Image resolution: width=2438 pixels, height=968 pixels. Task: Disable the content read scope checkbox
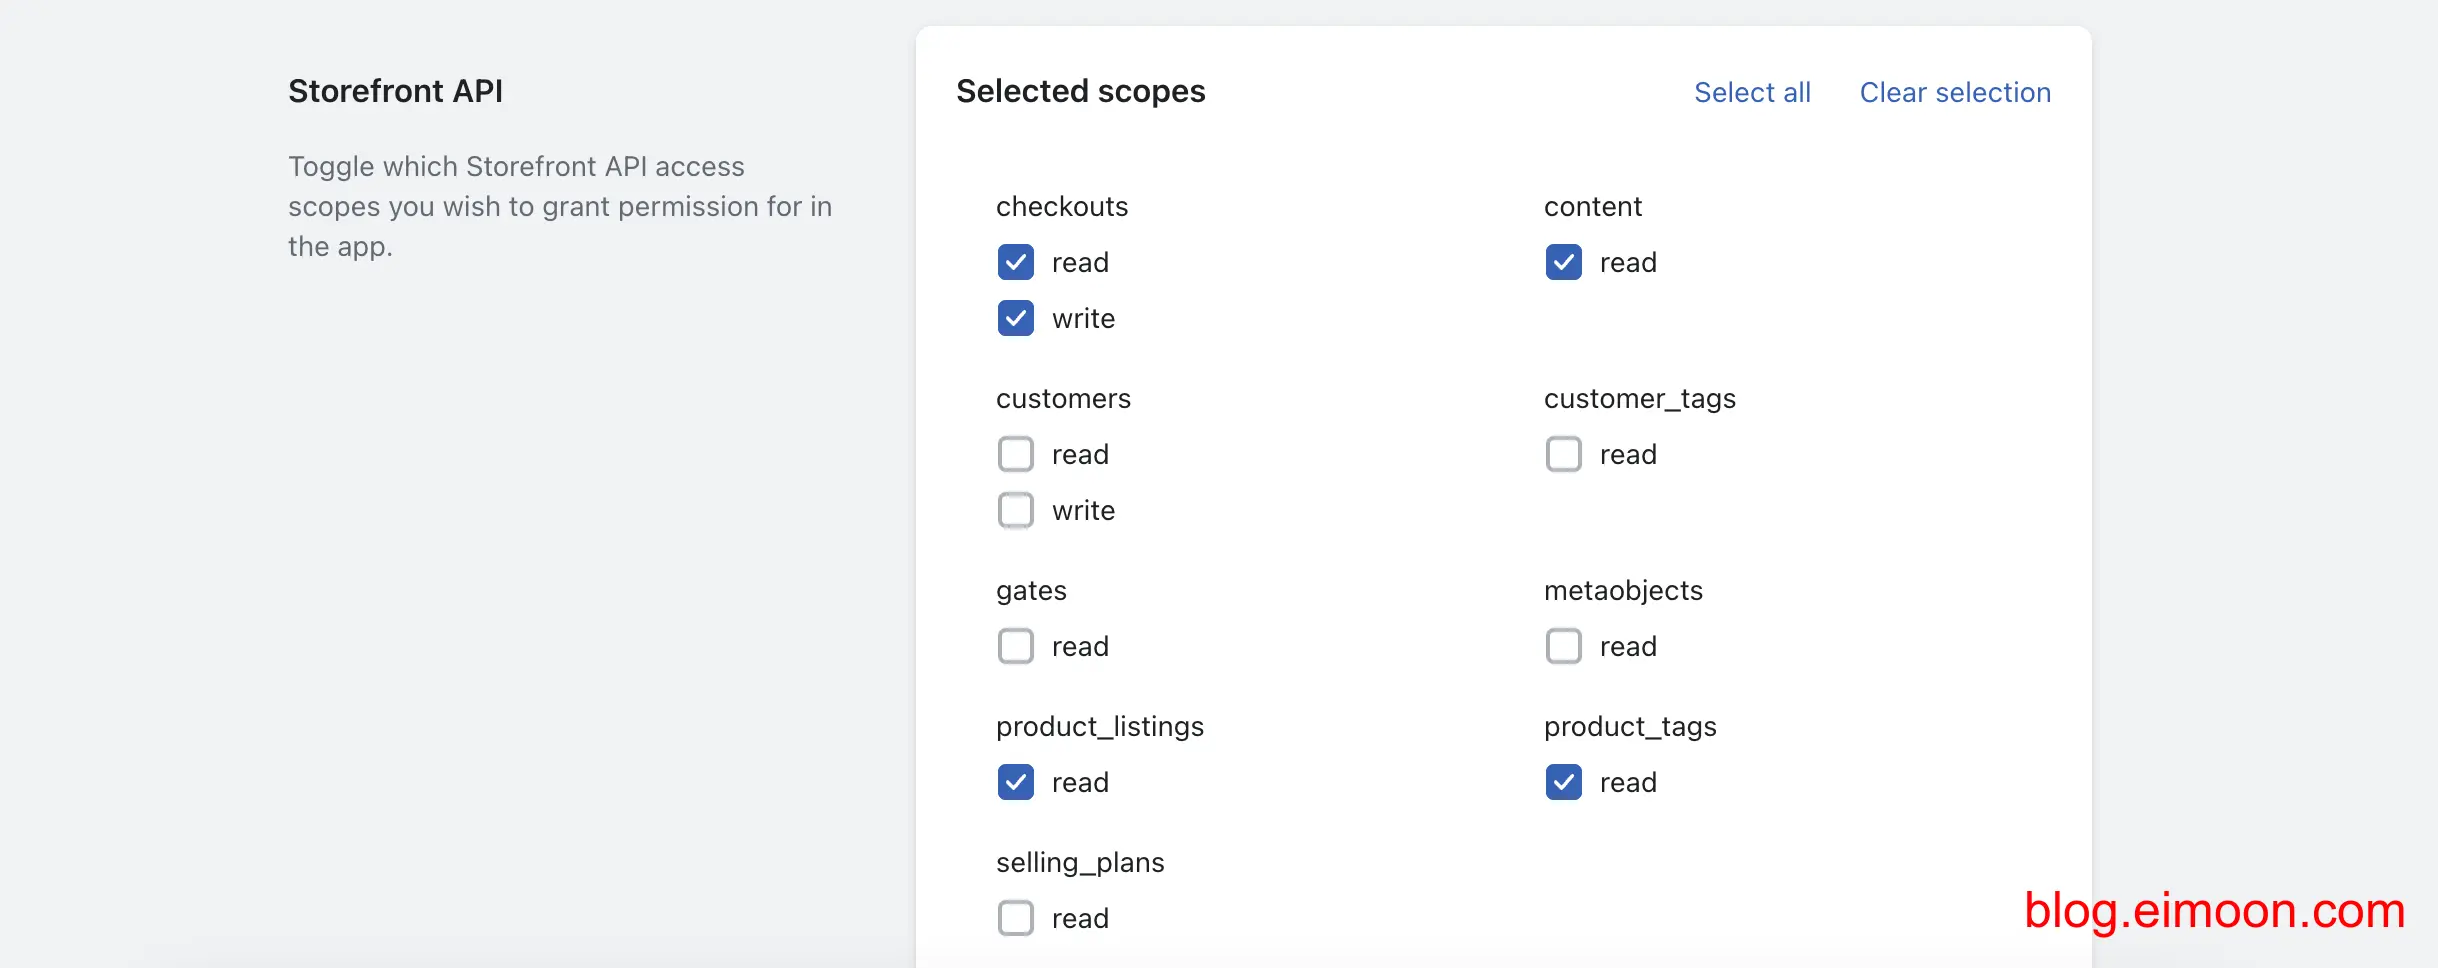[x=1563, y=262]
